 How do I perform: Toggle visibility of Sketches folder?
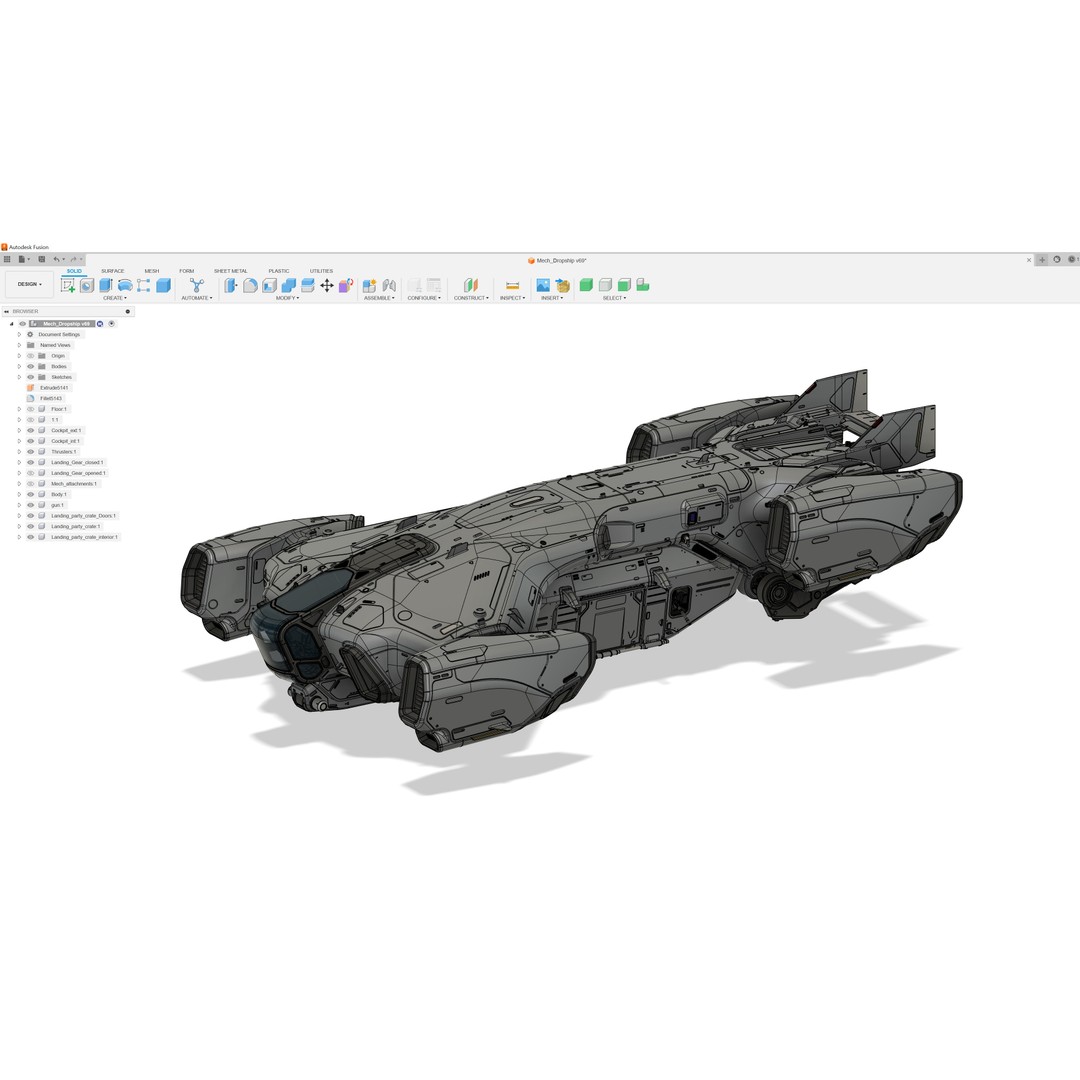pos(30,377)
